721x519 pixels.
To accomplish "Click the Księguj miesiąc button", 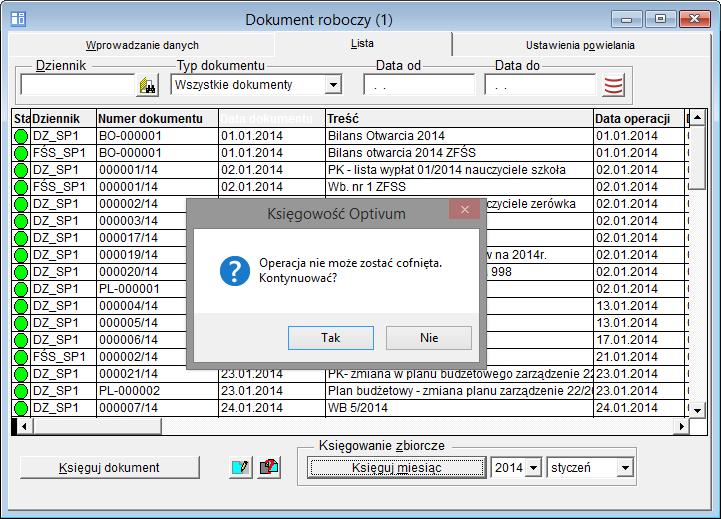I will tap(396, 468).
